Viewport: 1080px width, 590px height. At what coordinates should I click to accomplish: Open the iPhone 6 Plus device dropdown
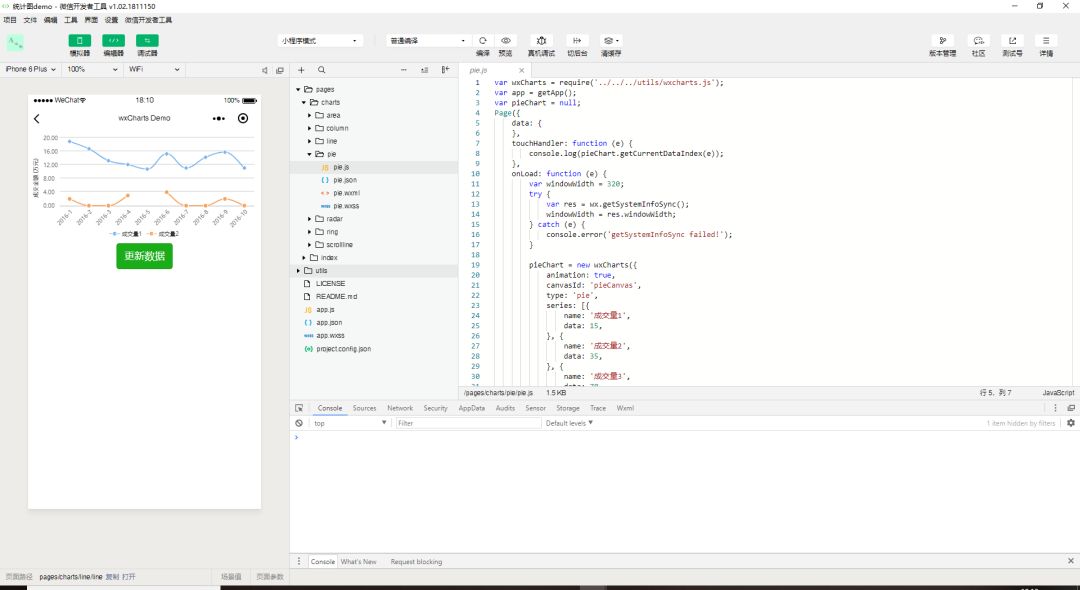click(31, 70)
